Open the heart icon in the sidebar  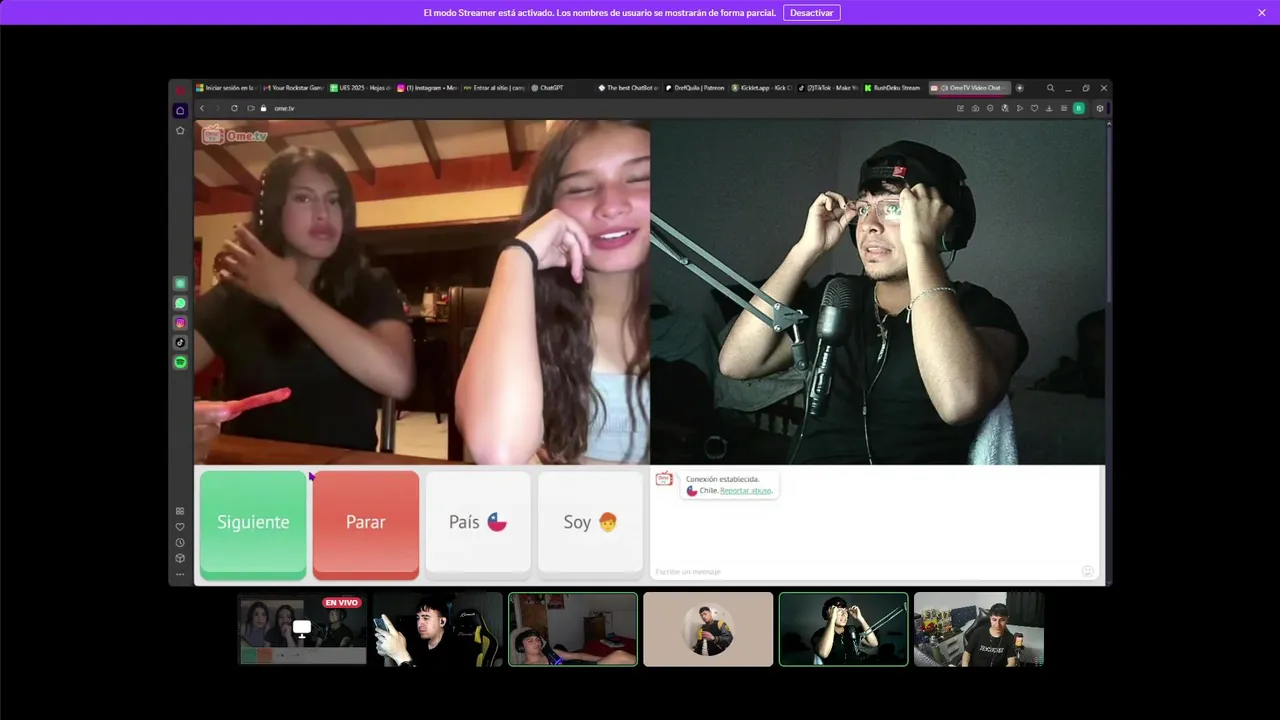(x=180, y=527)
